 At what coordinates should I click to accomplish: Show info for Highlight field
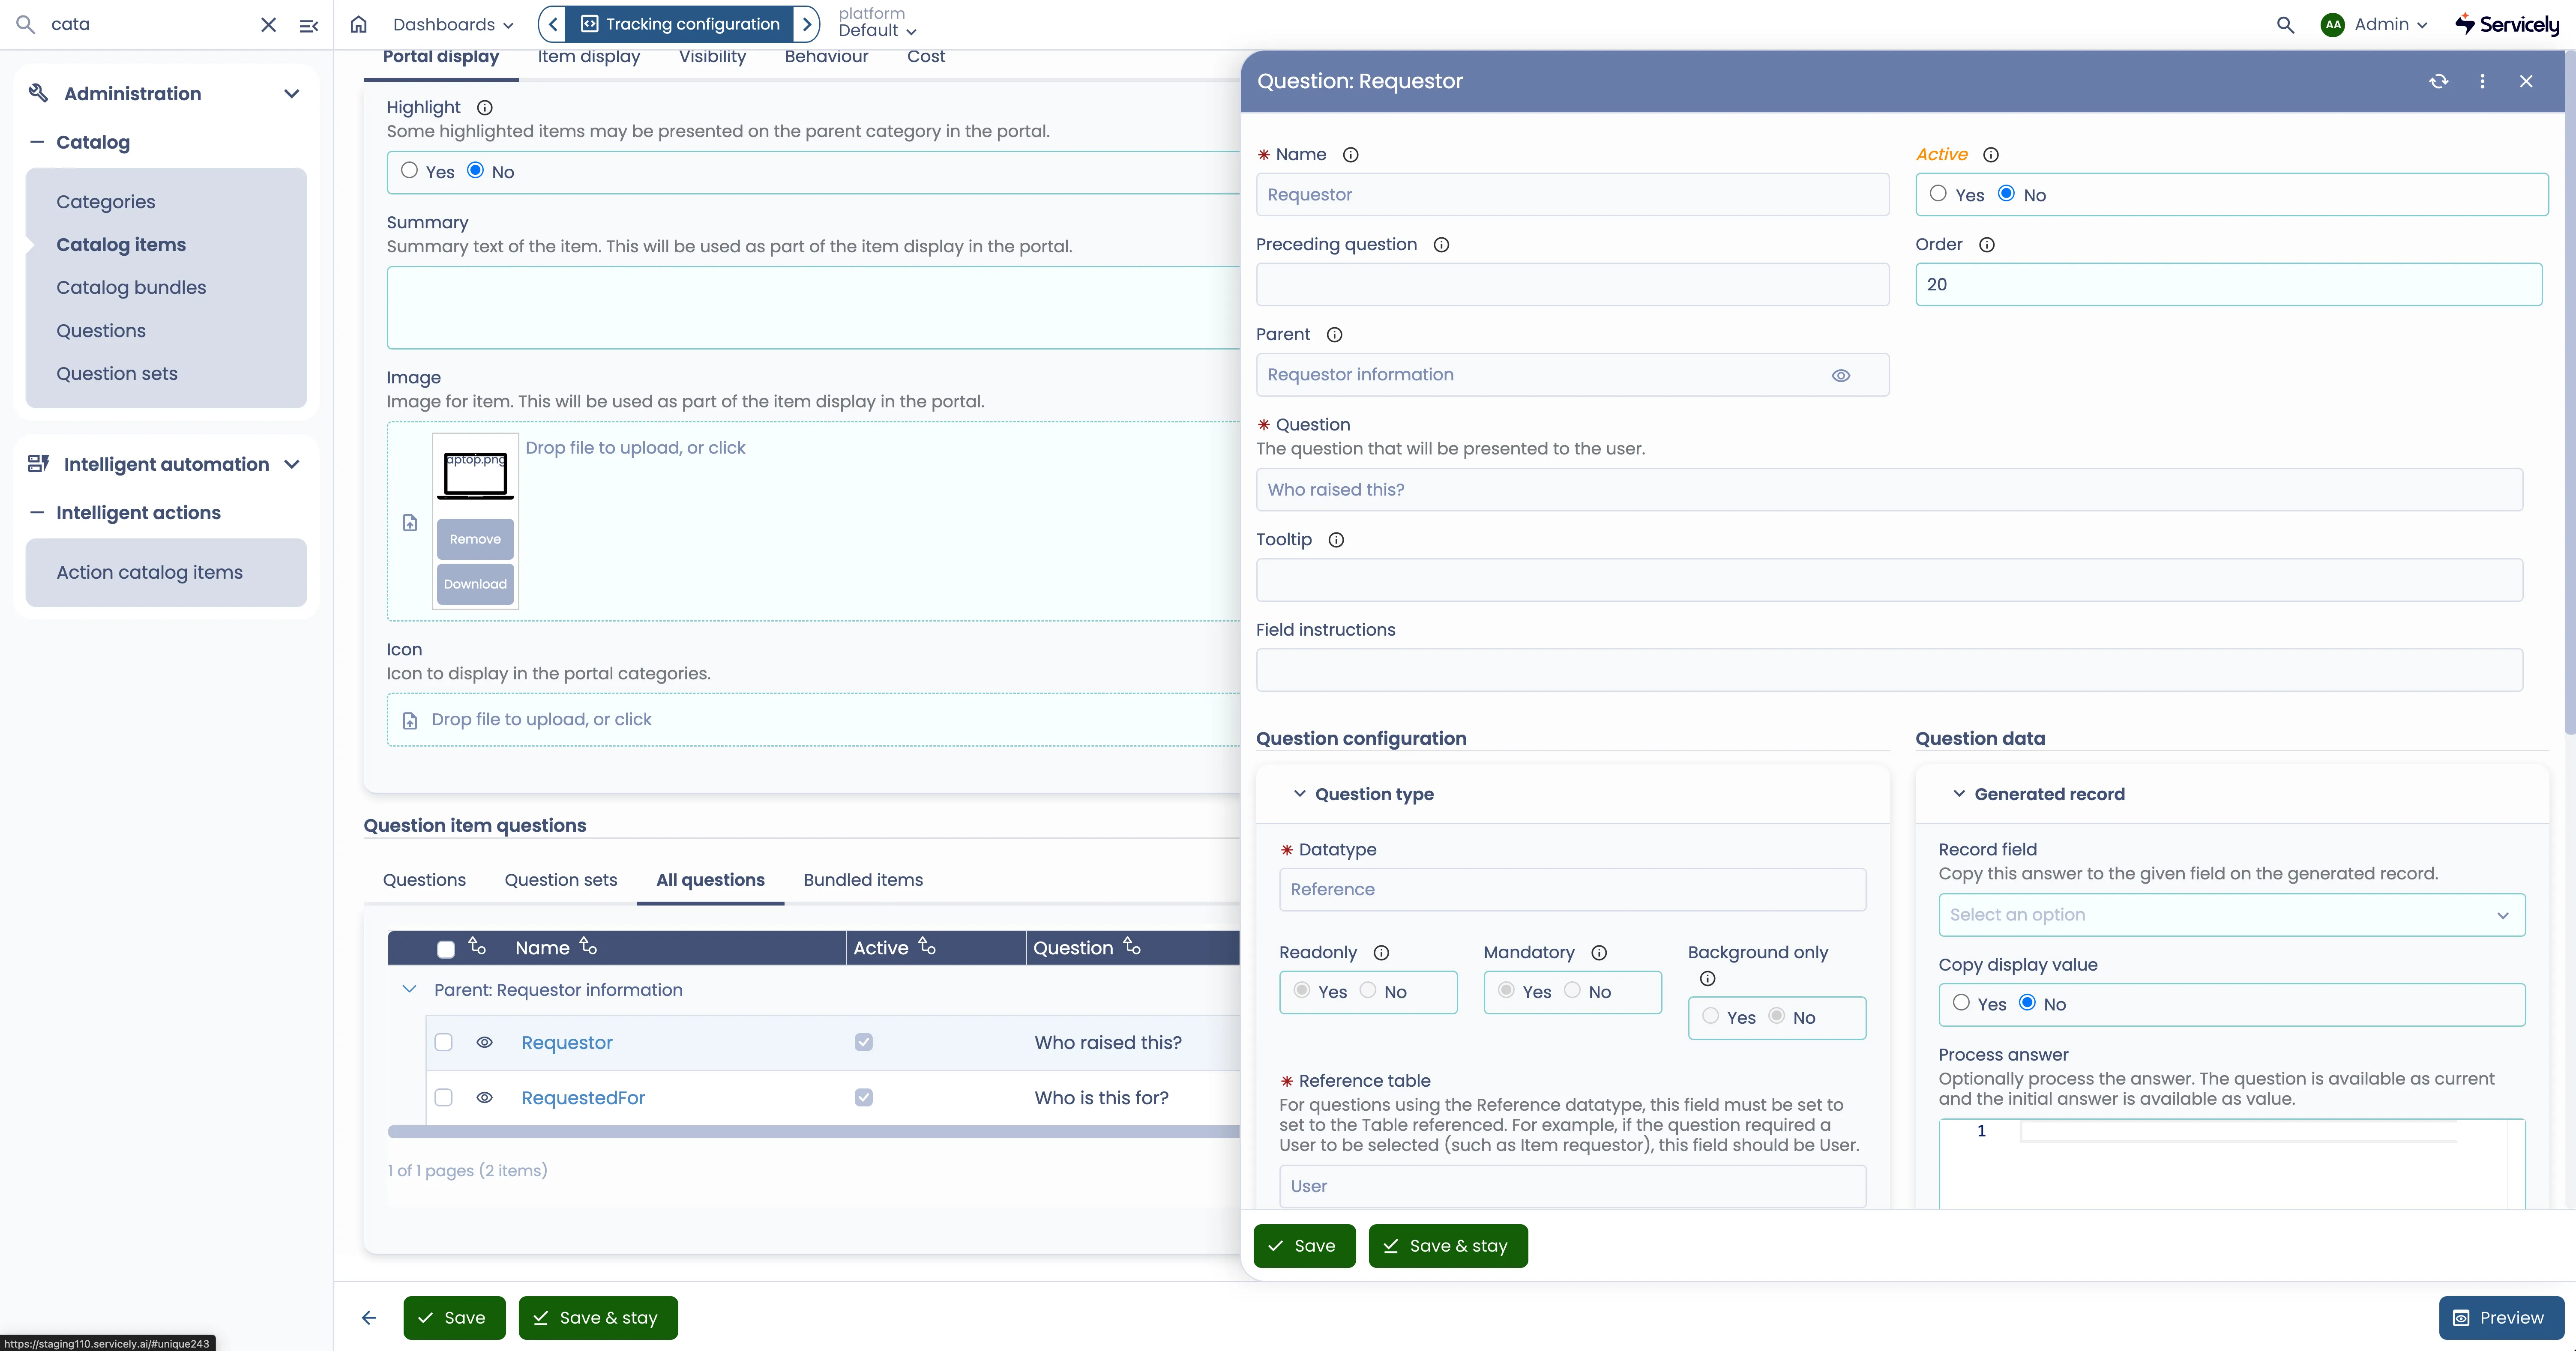(485, 107)
